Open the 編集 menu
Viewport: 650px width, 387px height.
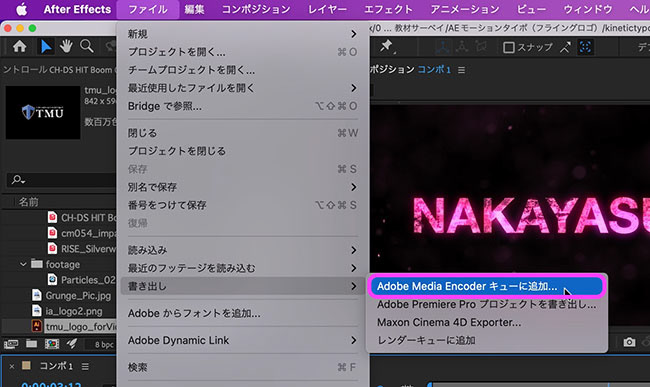tap(194, 9)
